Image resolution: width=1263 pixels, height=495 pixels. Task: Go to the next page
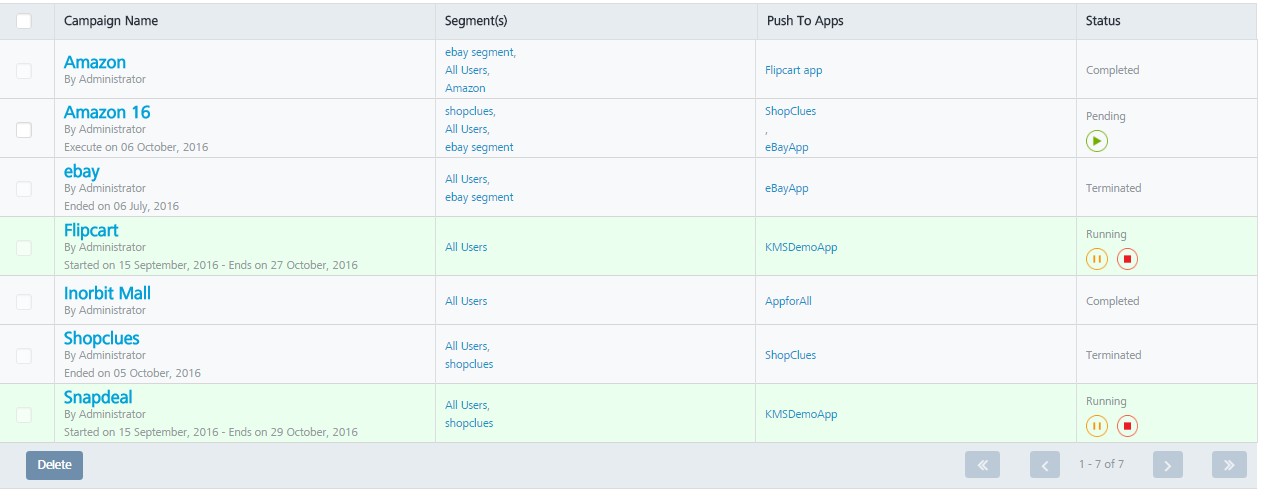click(1167, 465)
